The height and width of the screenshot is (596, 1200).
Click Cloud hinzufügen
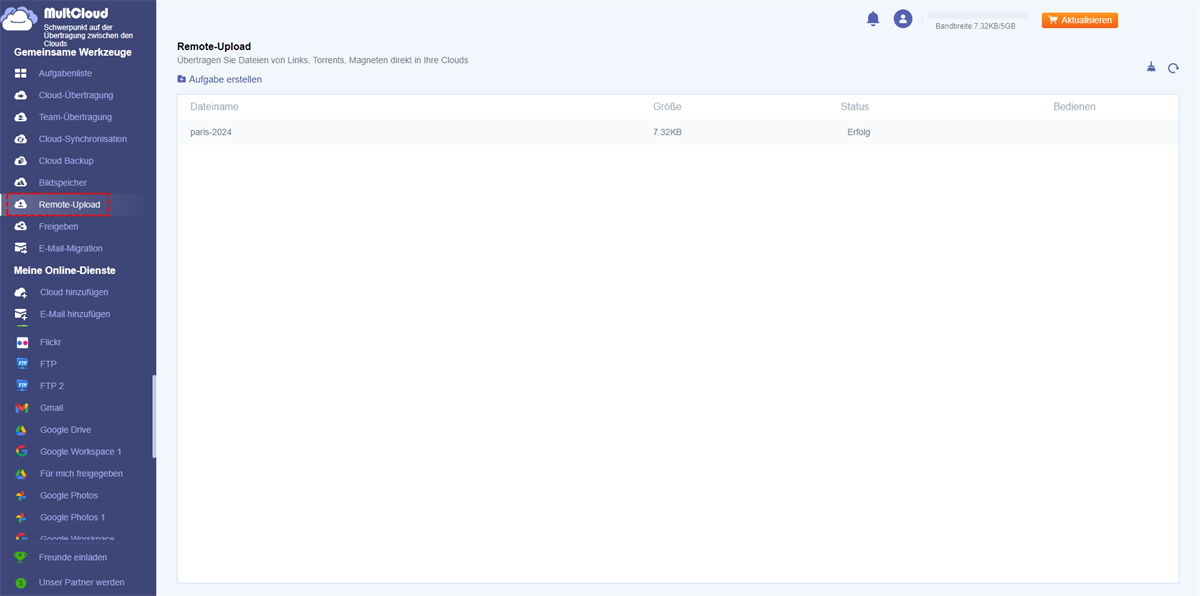coord(74,293)
